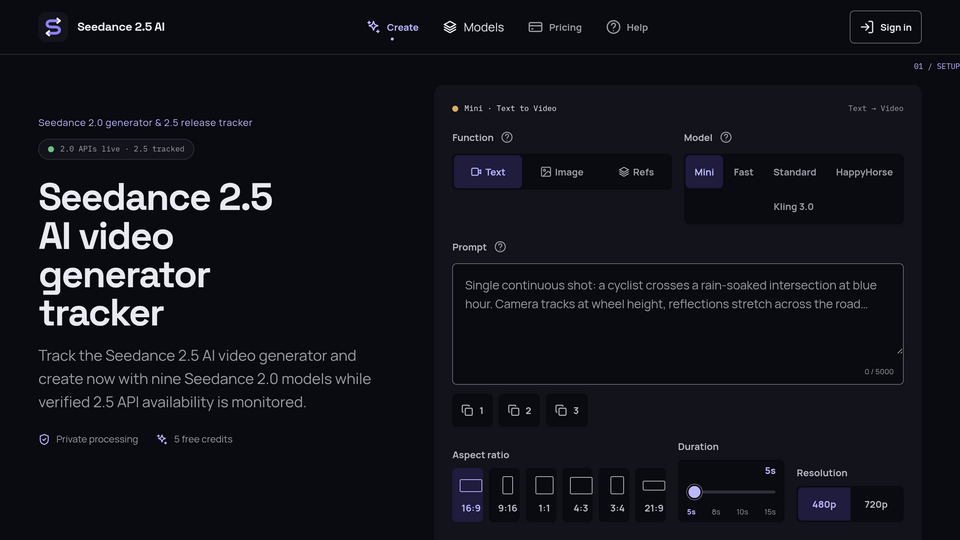Choose 480p resolution
The height and width of the screenshot is (540, 960).
click(824, 504)
